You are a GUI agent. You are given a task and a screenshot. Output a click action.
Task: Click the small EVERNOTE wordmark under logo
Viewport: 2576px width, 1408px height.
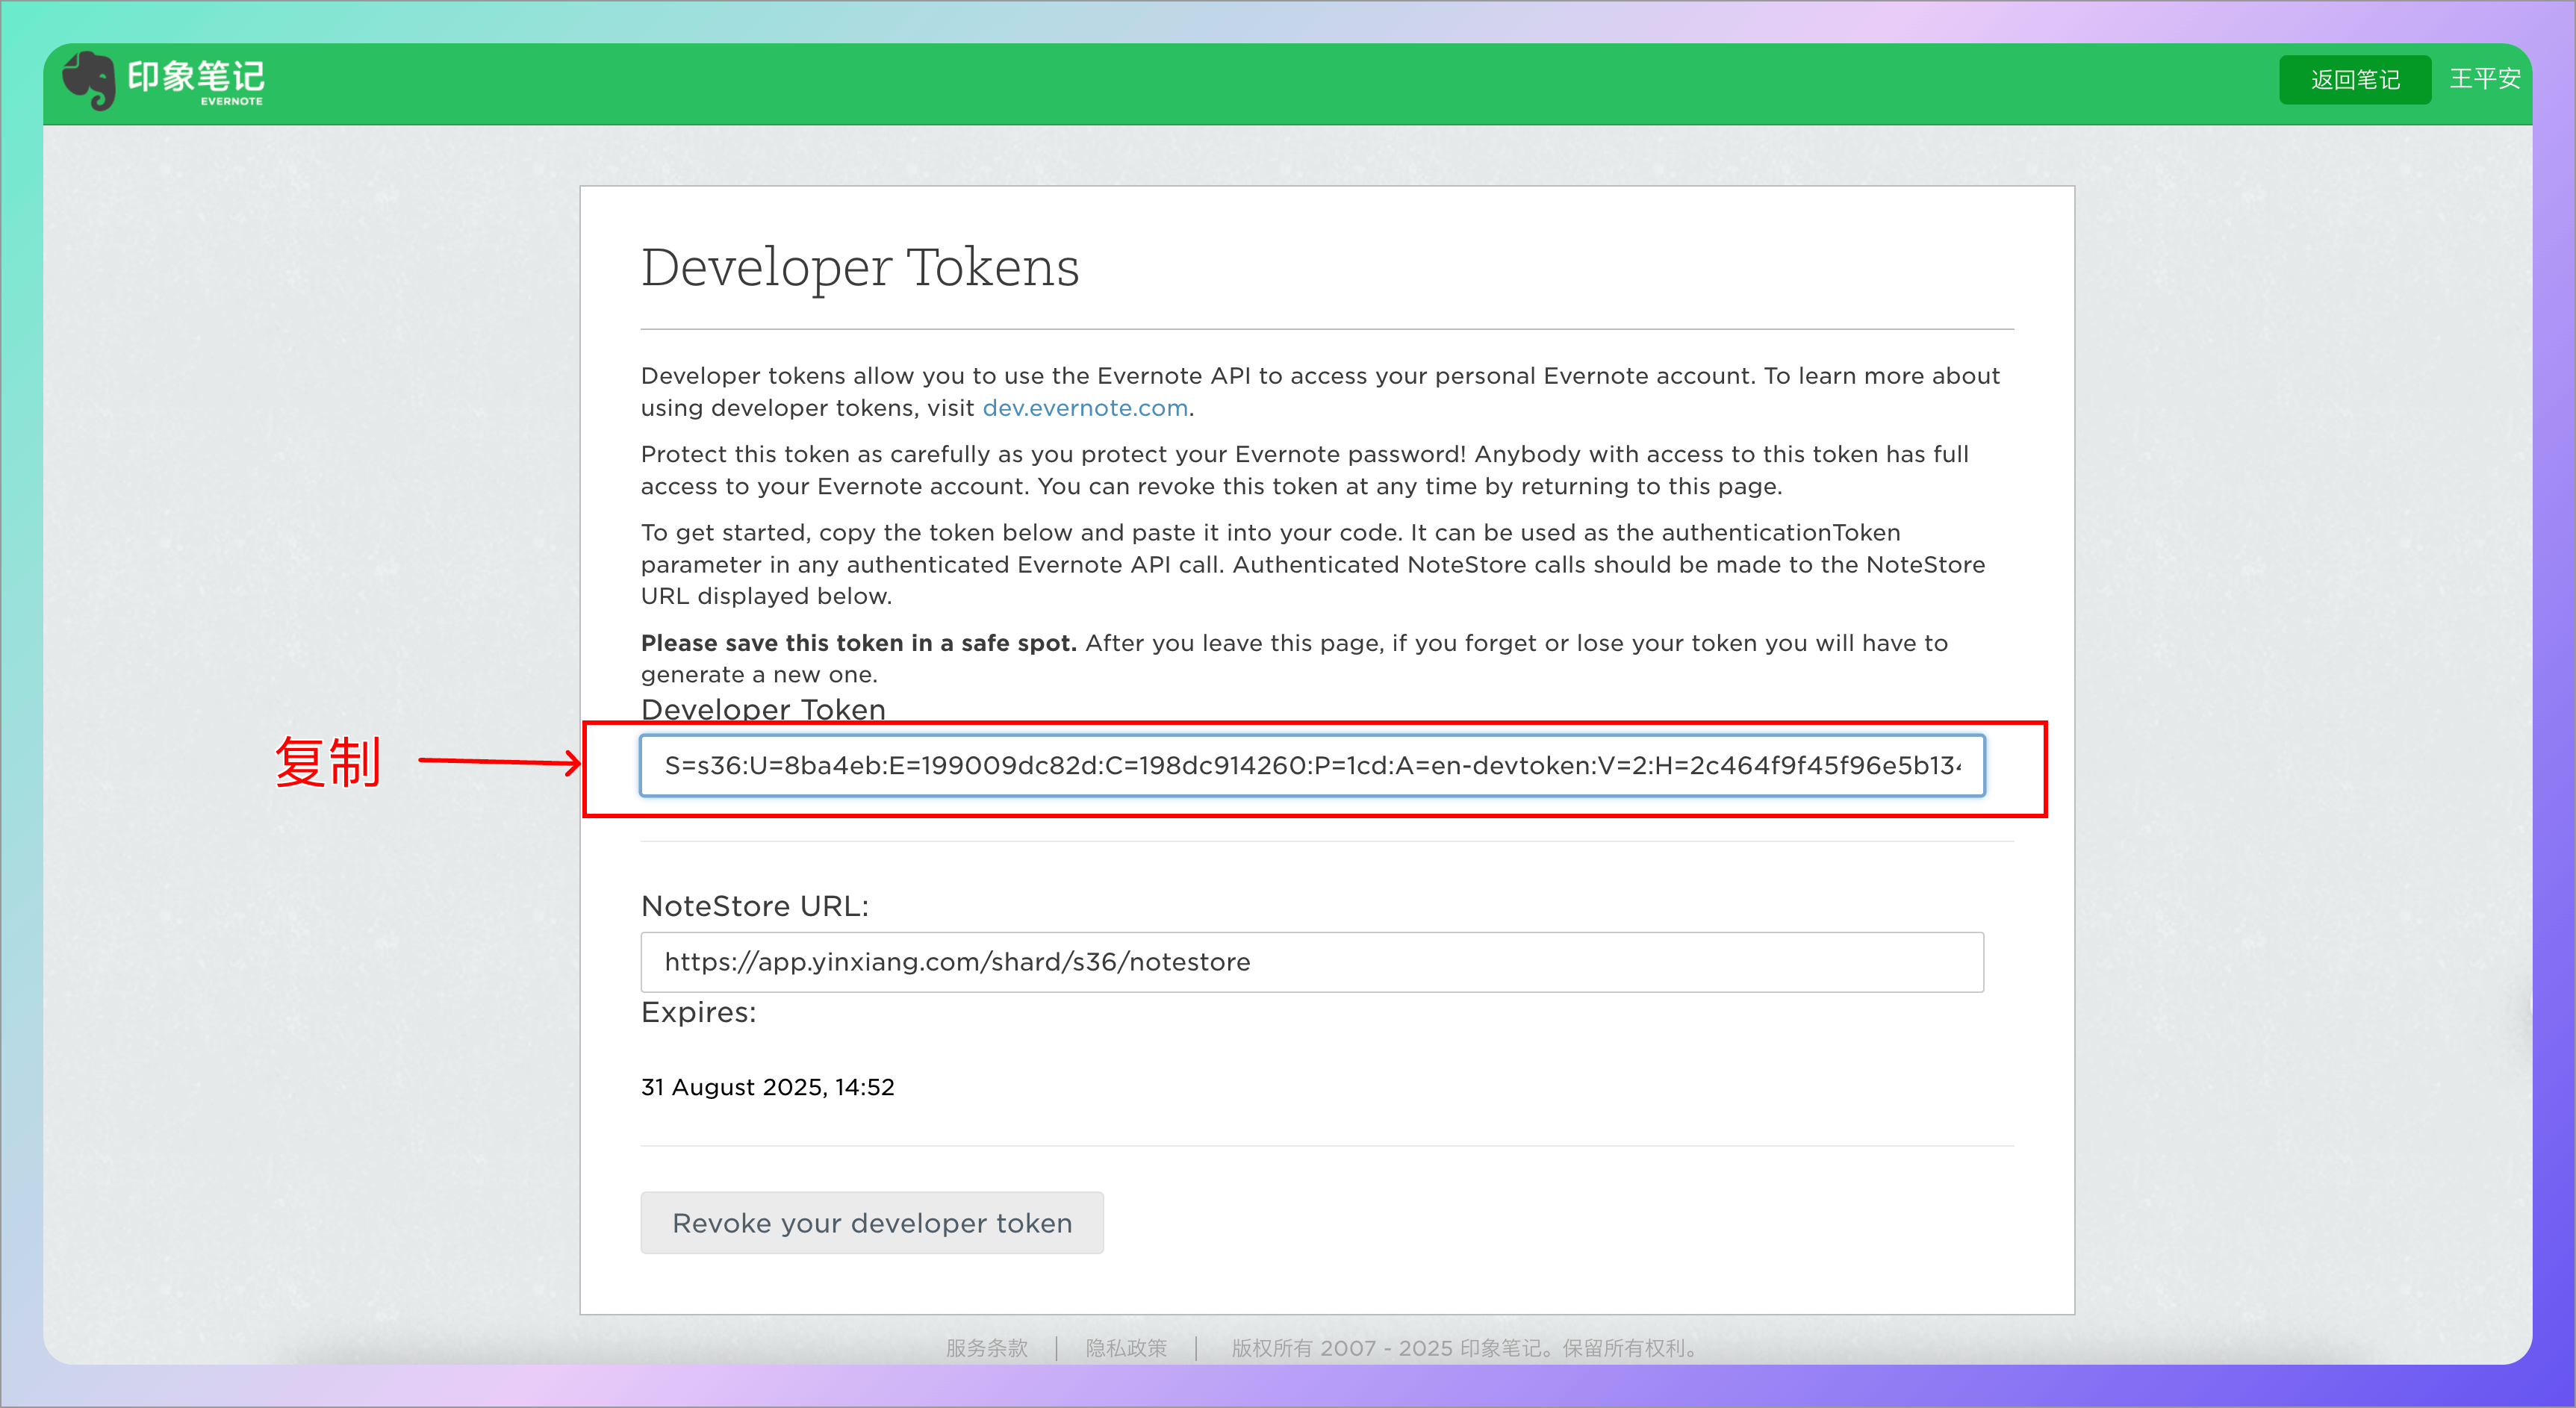click(x=231, y=101)
